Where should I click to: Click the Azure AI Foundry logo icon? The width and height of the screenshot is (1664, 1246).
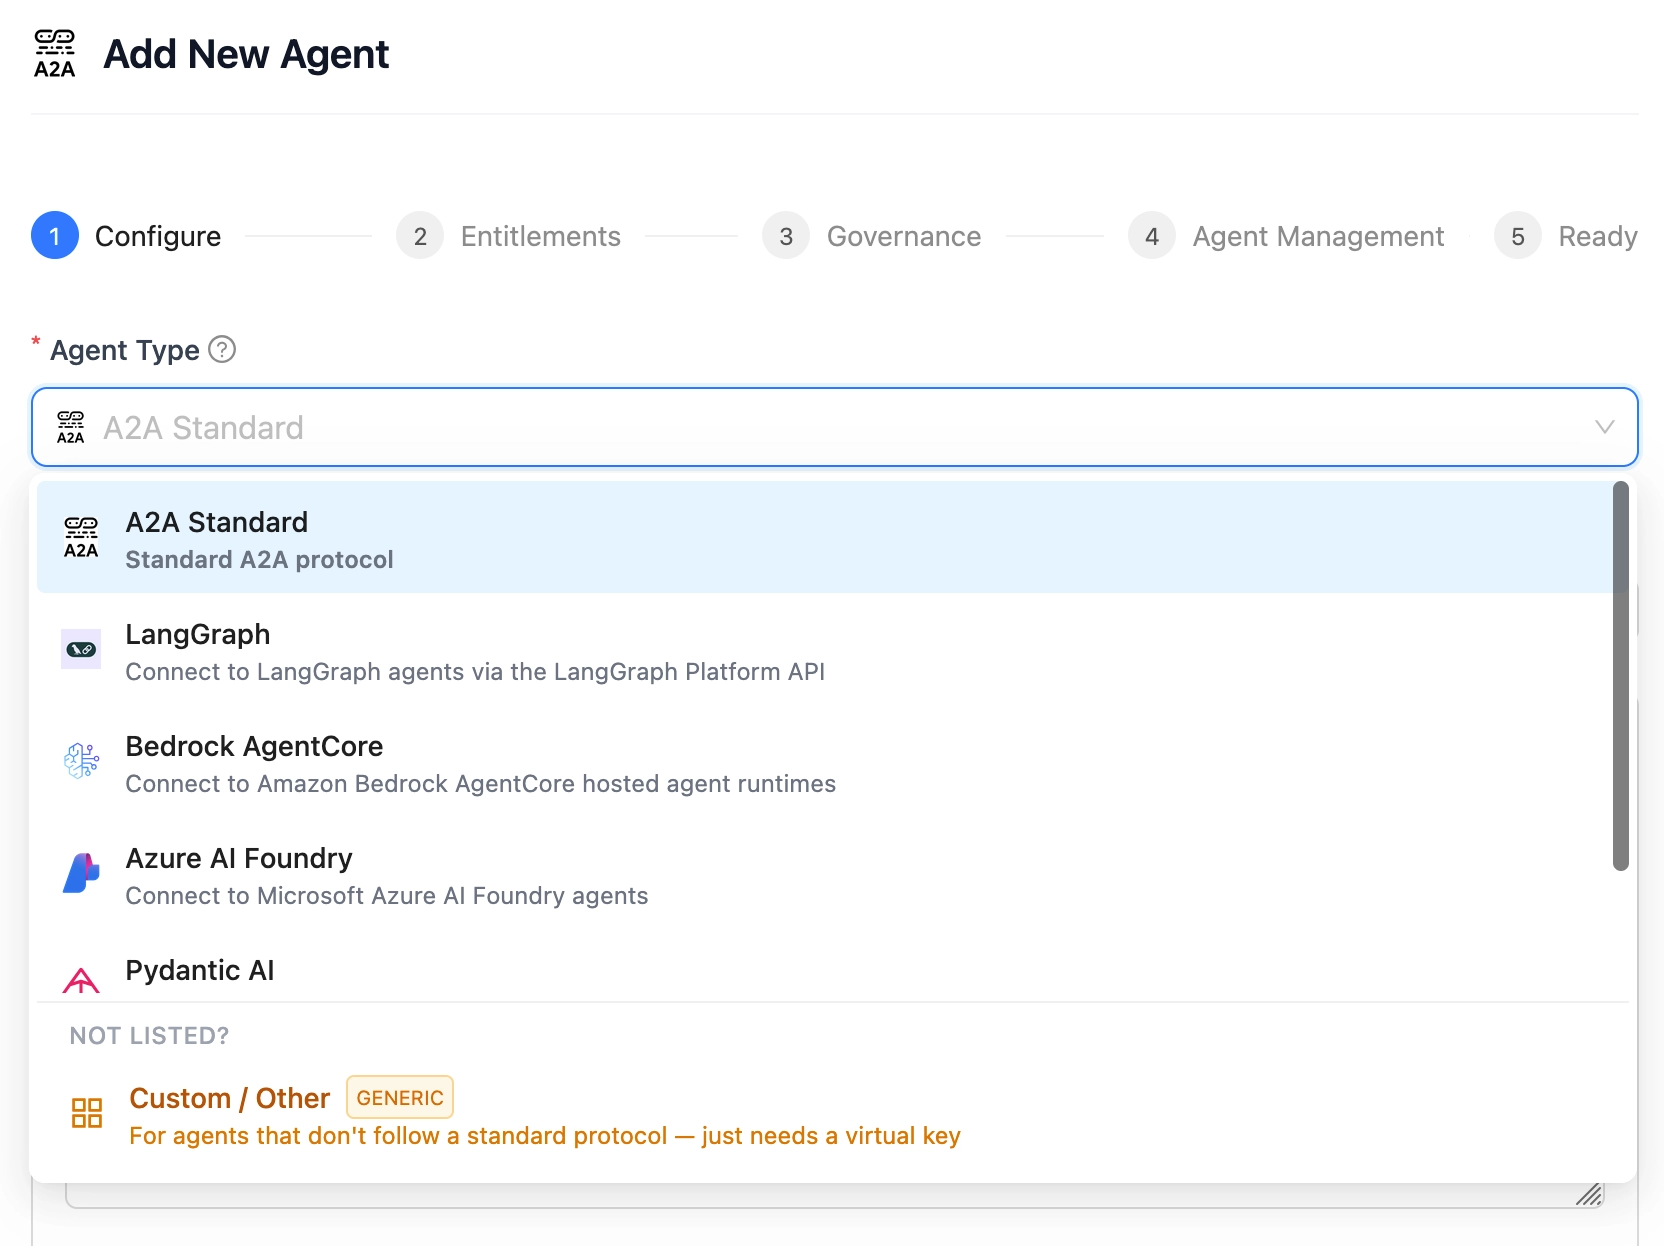click(81, 873)
